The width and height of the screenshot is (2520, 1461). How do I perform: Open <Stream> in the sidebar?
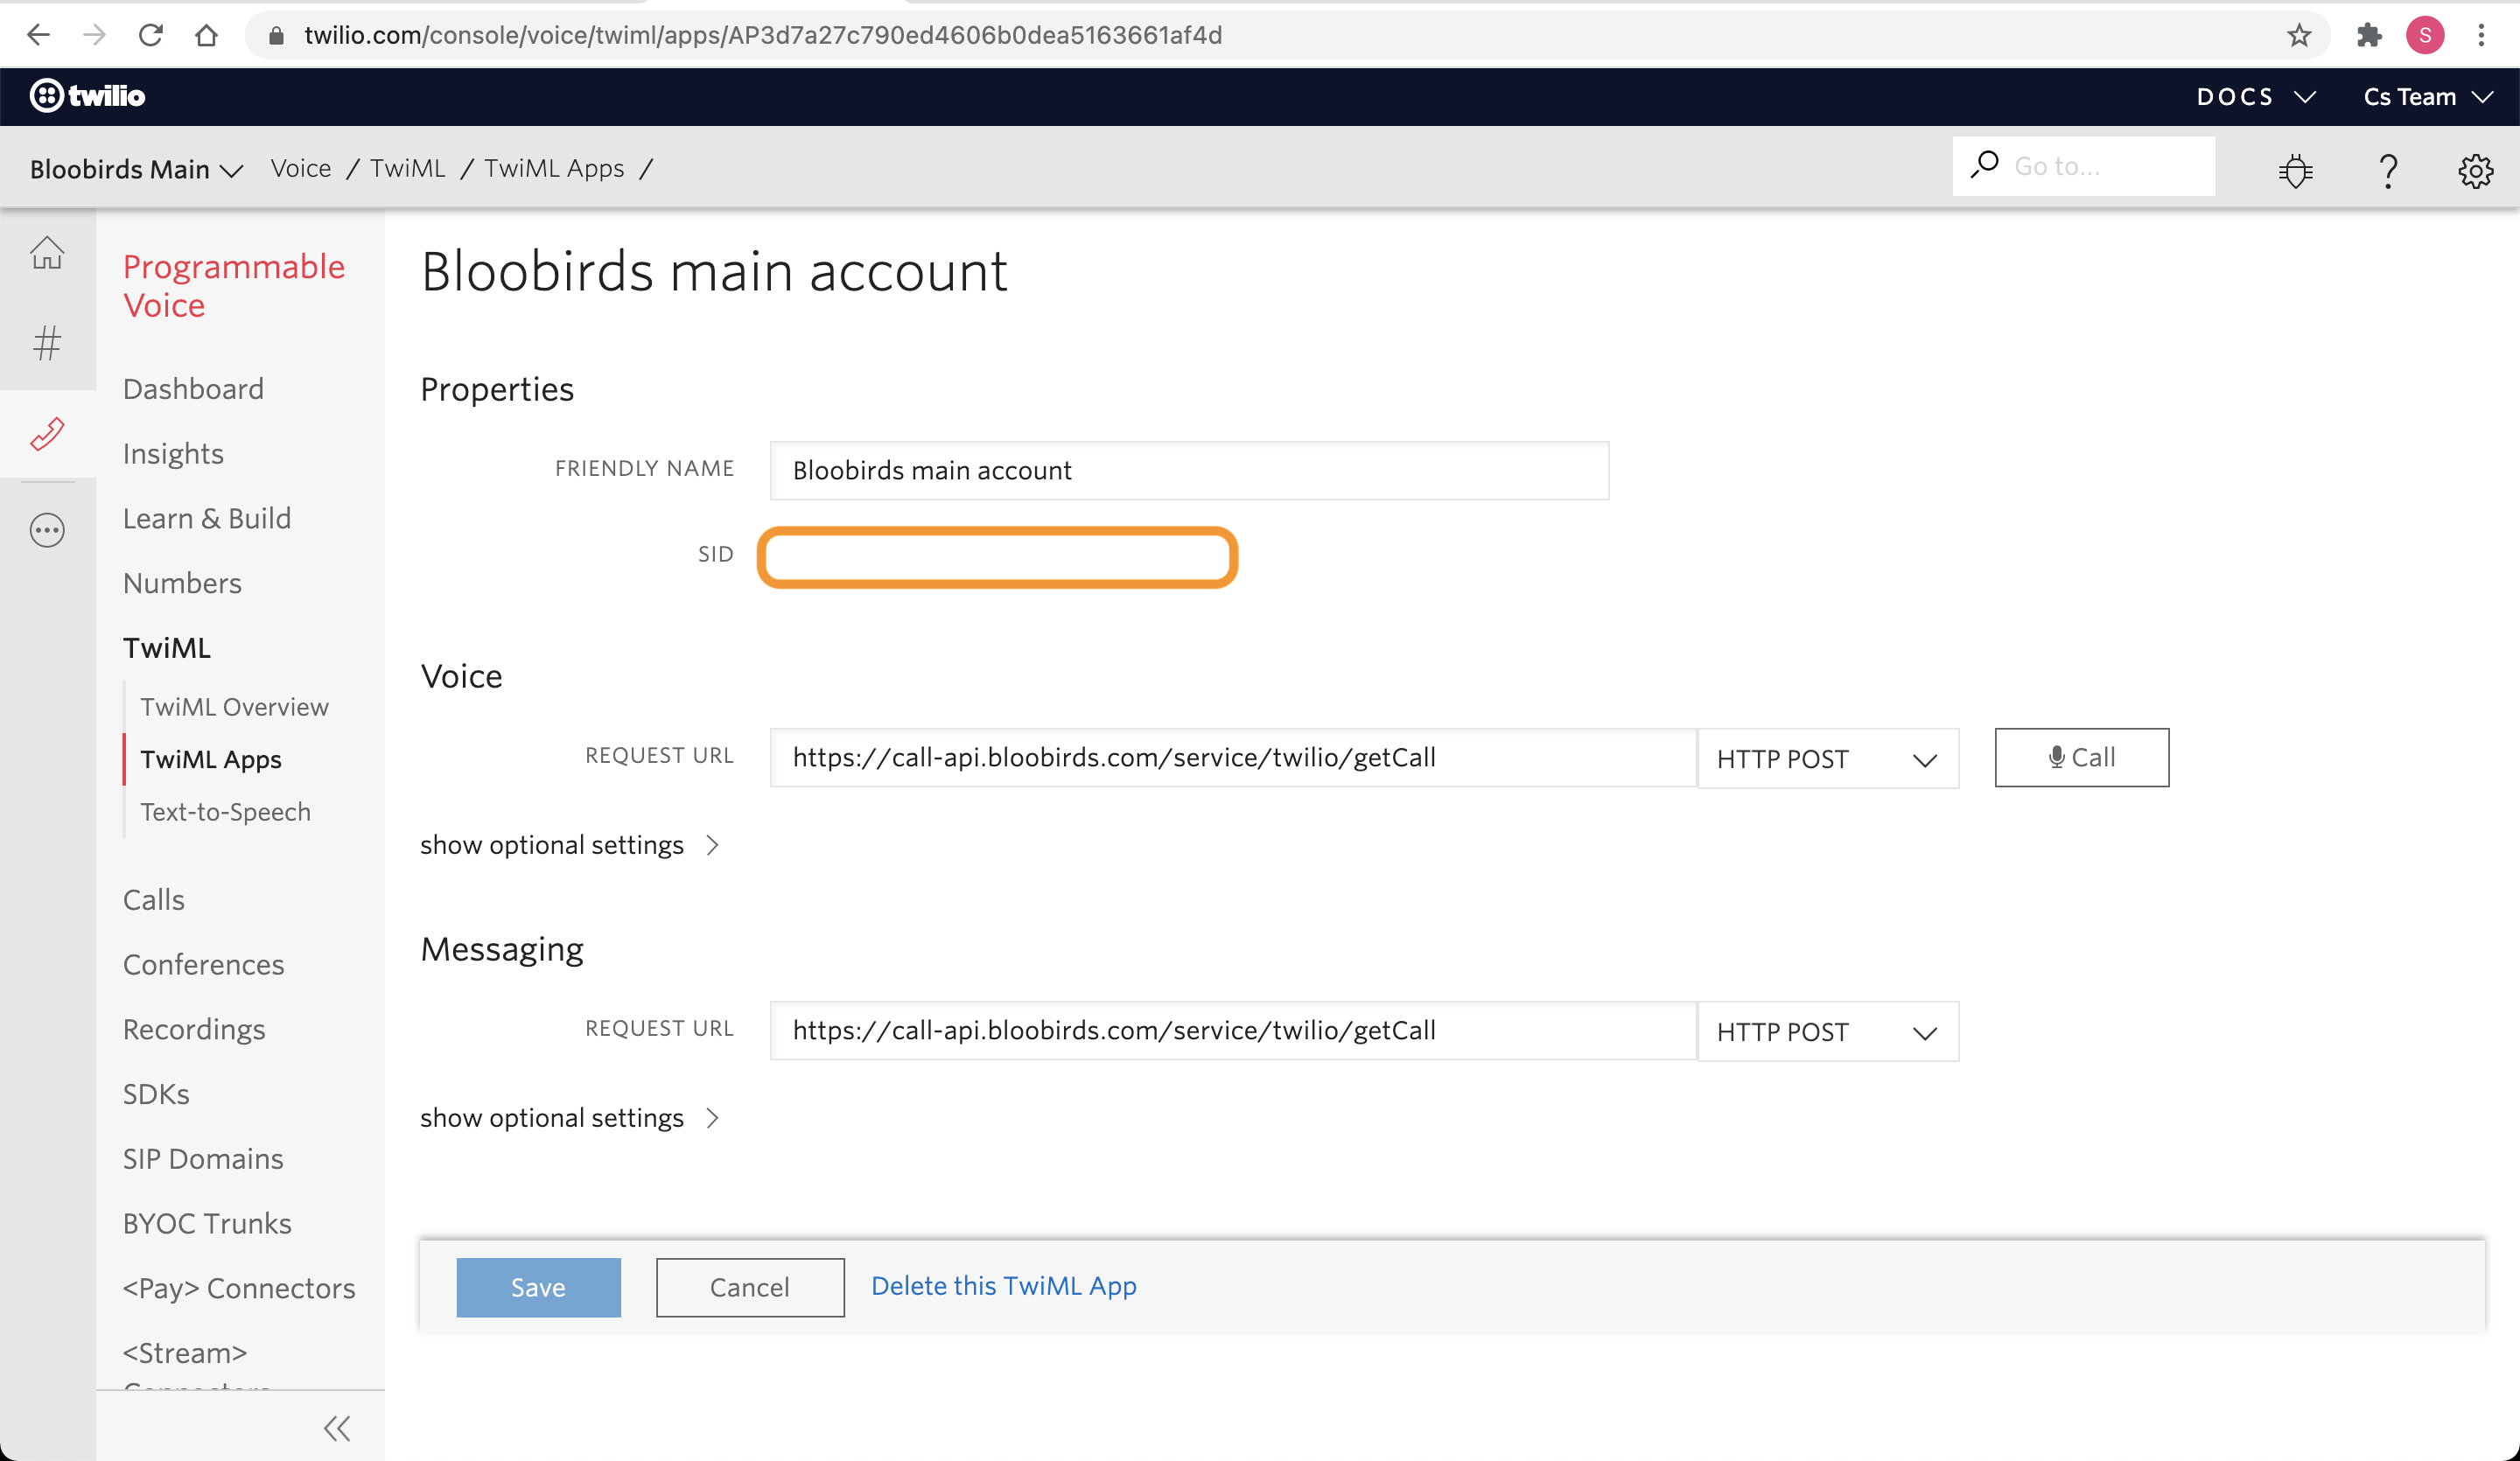click(185, 1353)
